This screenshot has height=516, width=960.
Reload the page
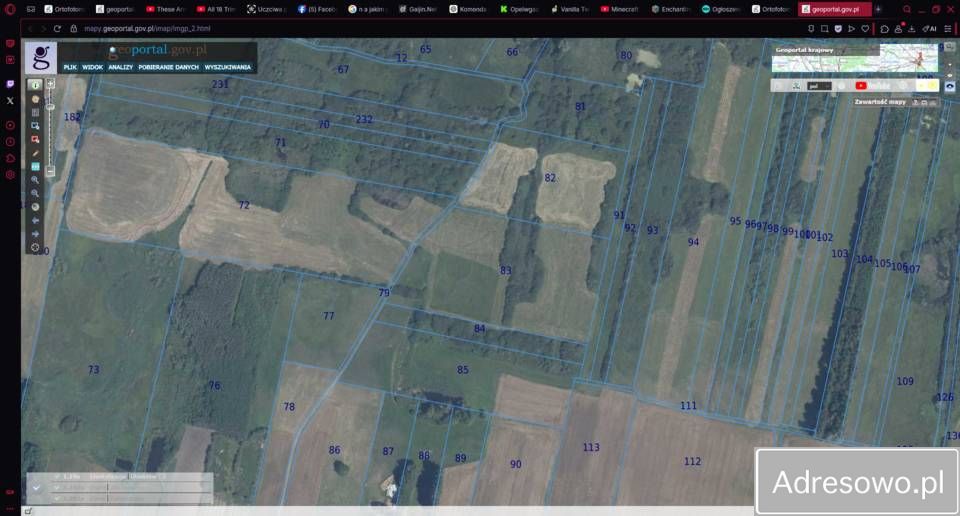57,28
